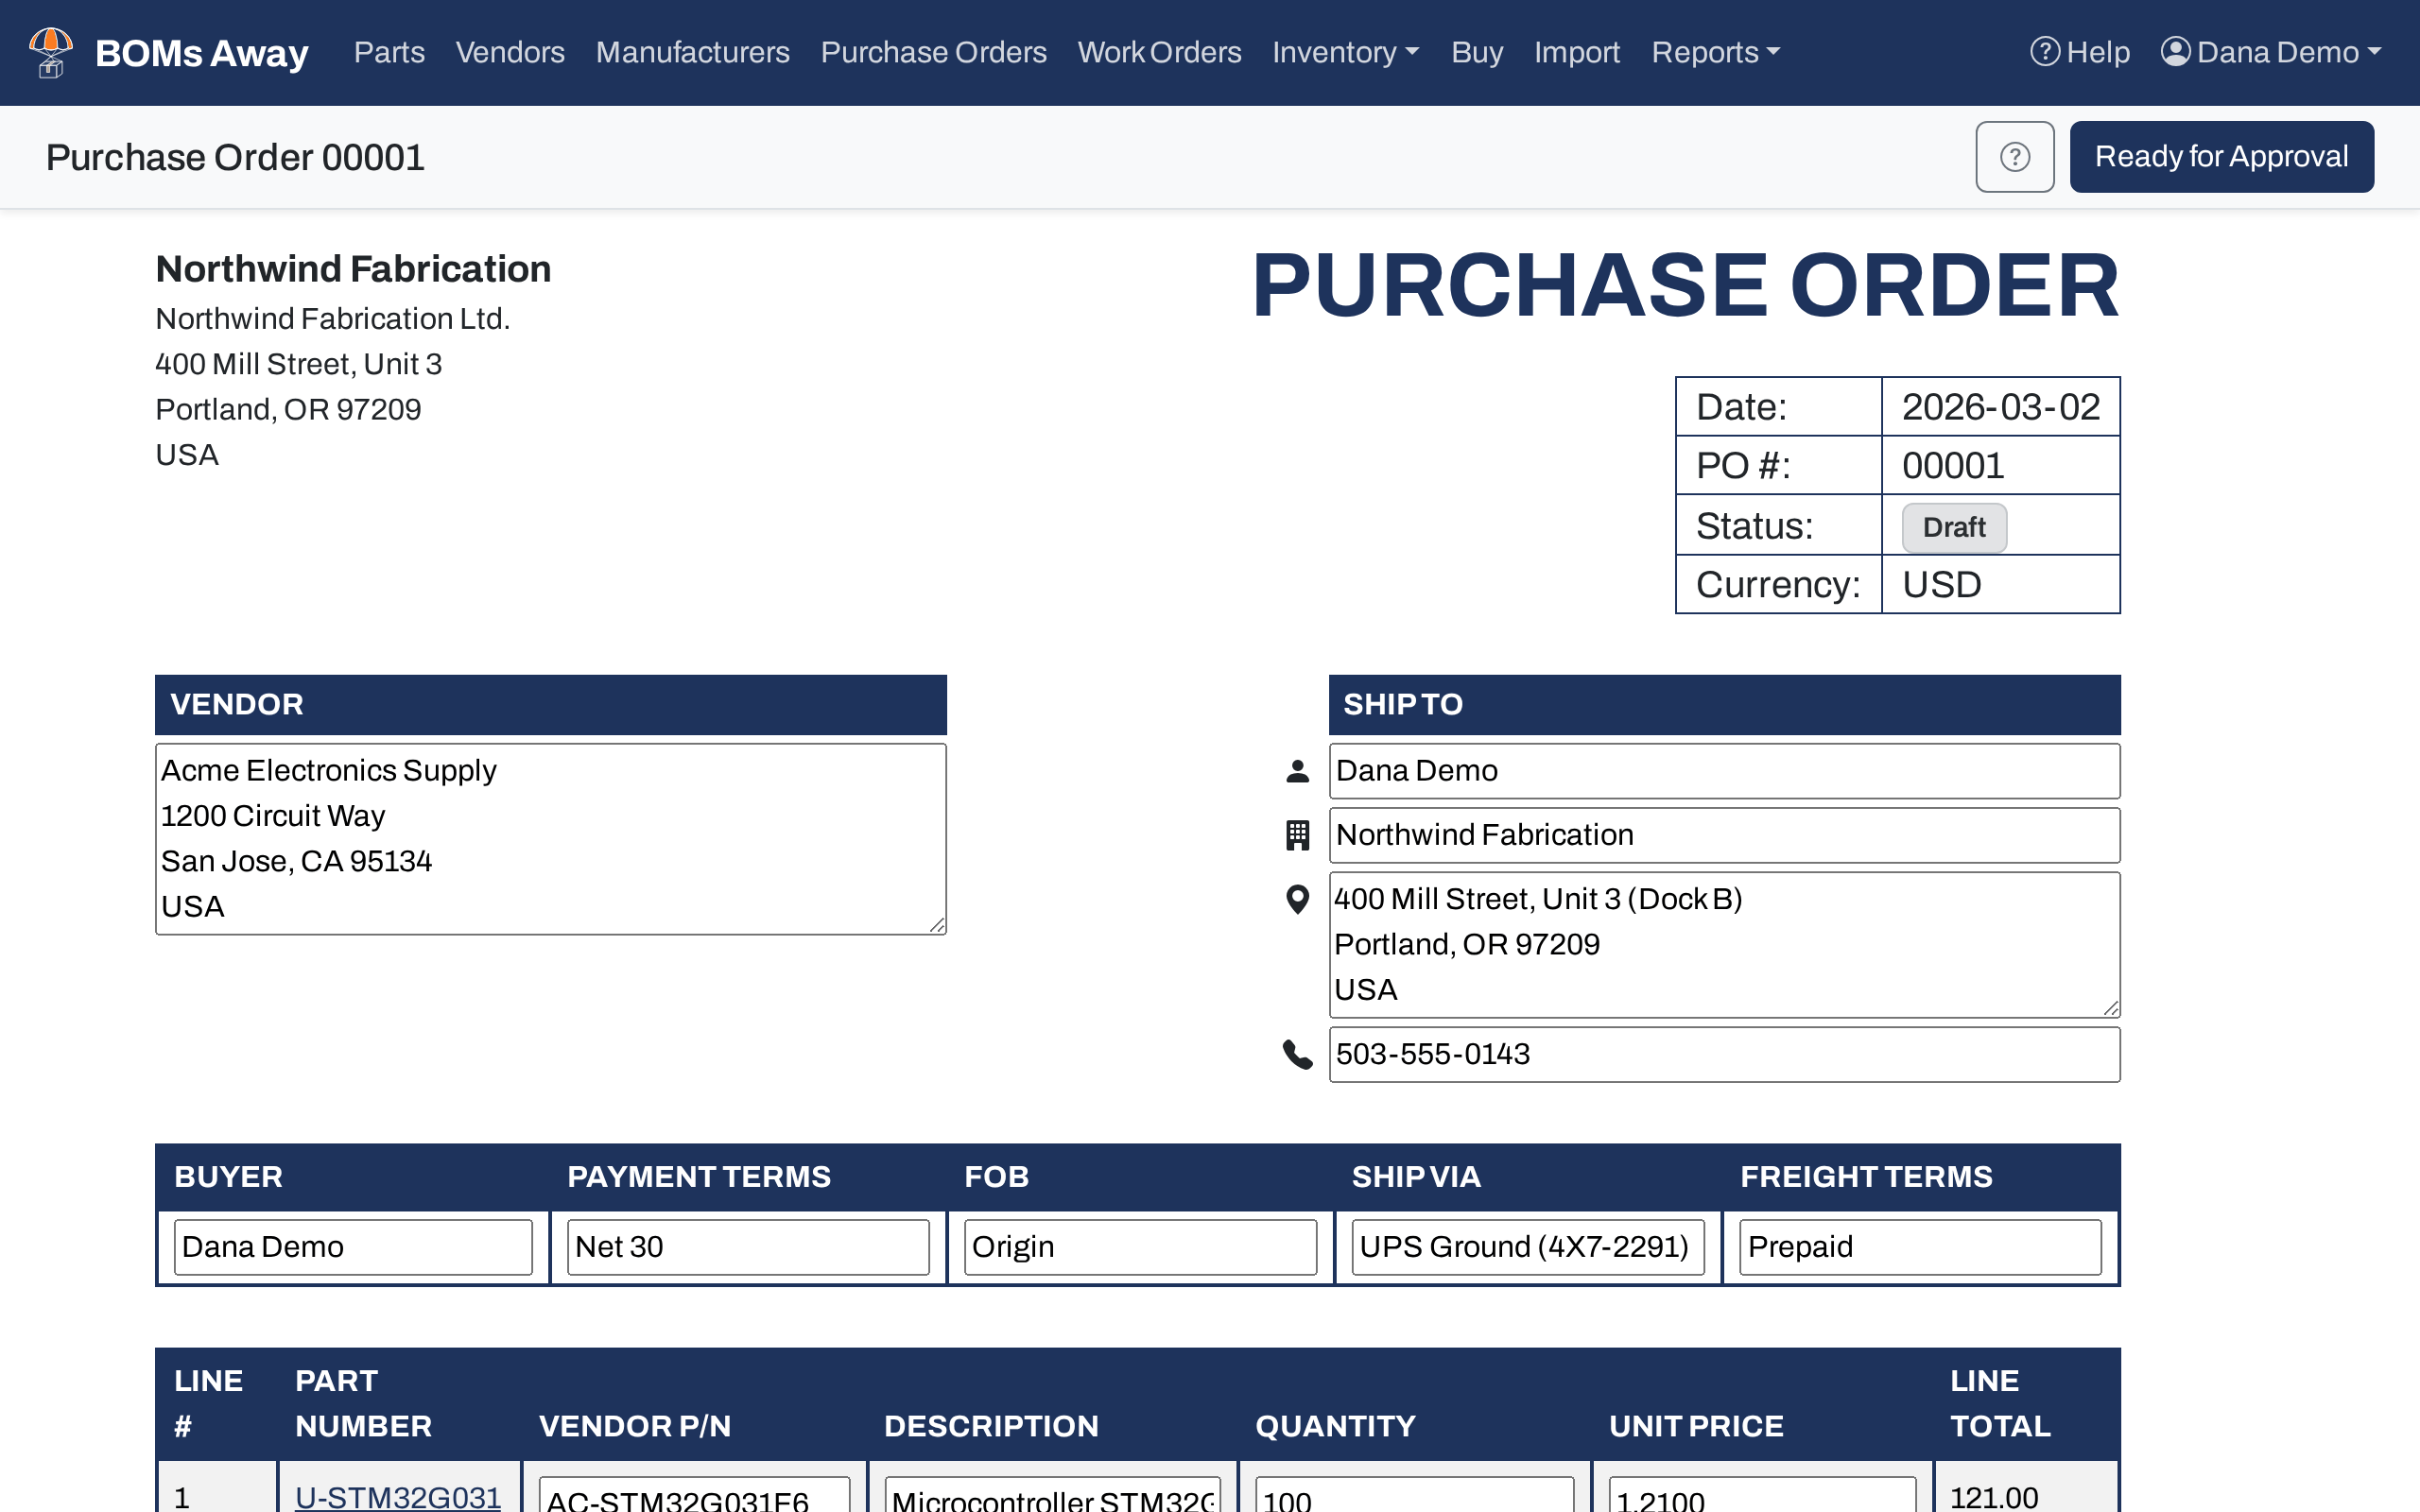This screenshot has height=1512, width=2420.
Task: Click the Ship To phone number field
Action: click(1724, 1054)
